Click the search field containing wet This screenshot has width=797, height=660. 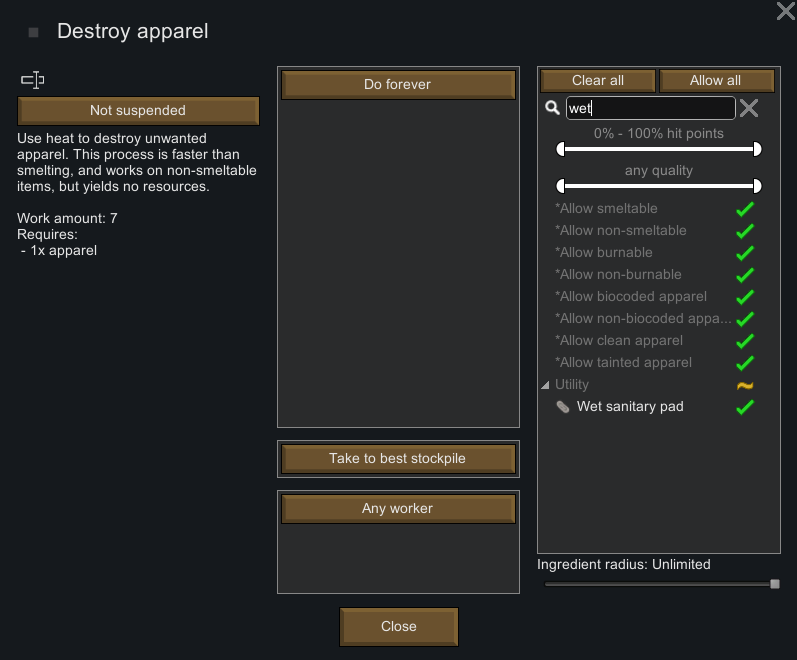click(x=651, y=108)
